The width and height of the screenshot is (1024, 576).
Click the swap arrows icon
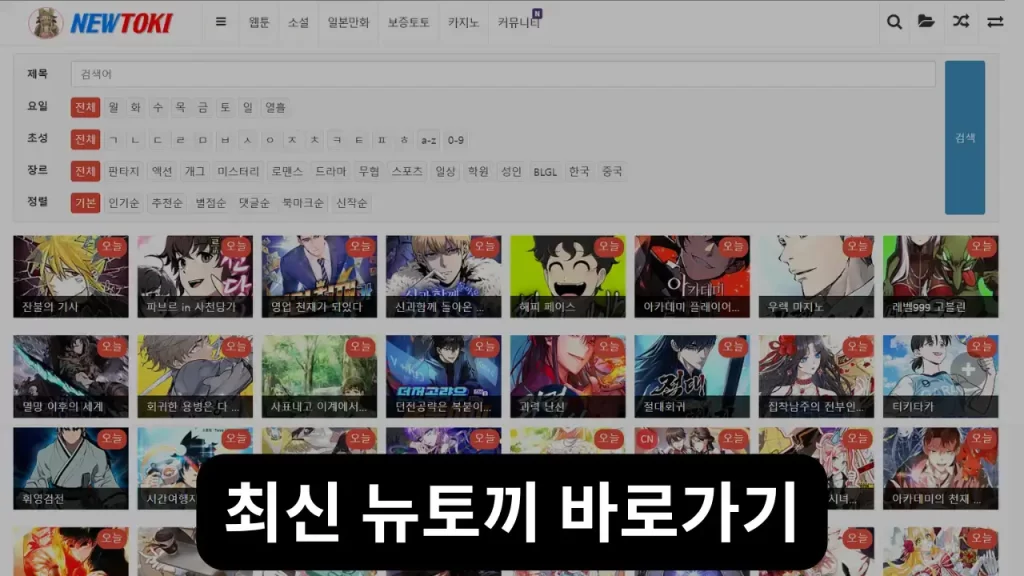tap(995, 22)
